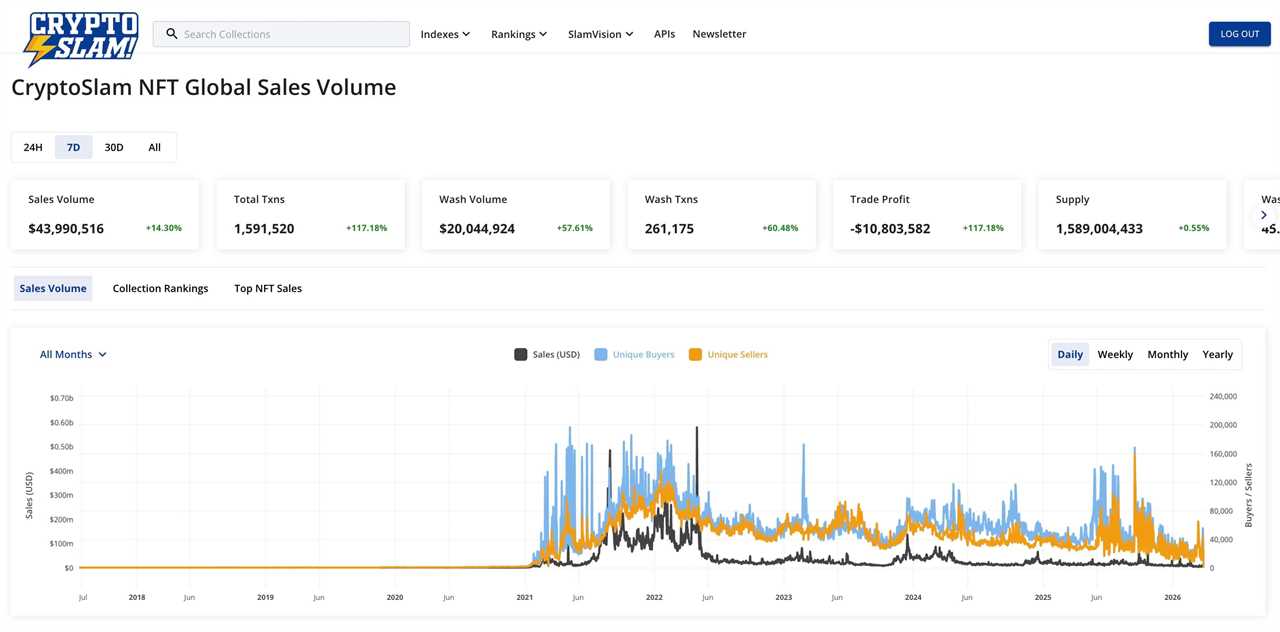Click the Sales Volume stat card
Viewport: 1280px width, 632px height.
click(x=104, y=214)
